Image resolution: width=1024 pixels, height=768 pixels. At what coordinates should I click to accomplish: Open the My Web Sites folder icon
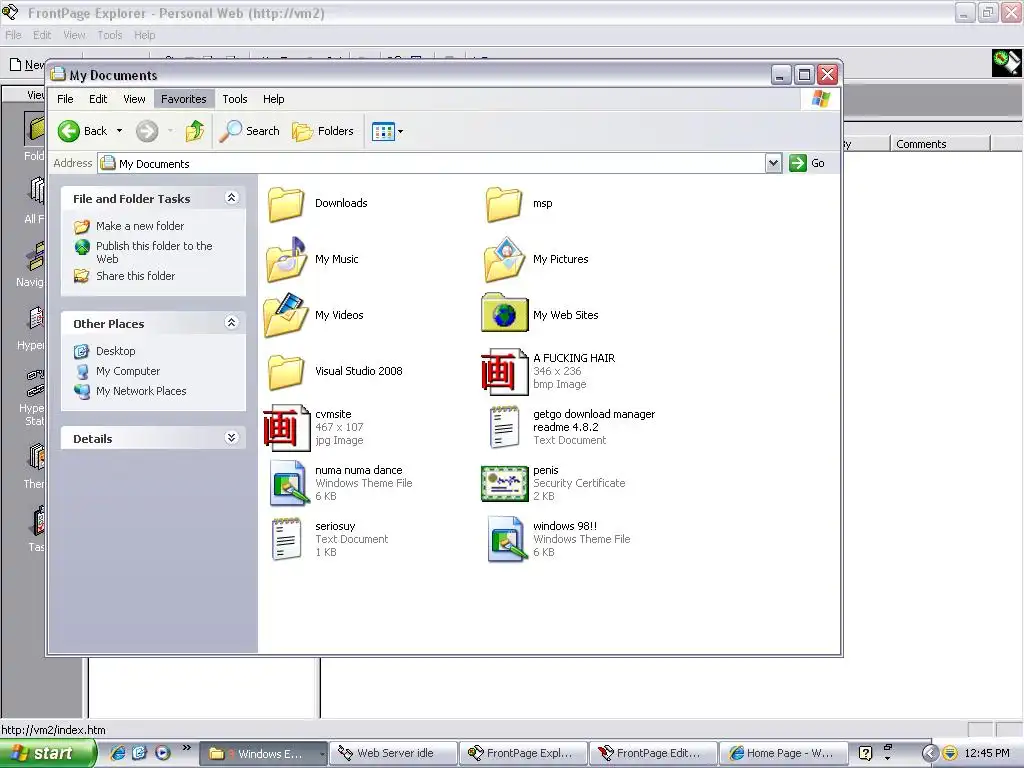coord(504,313)
